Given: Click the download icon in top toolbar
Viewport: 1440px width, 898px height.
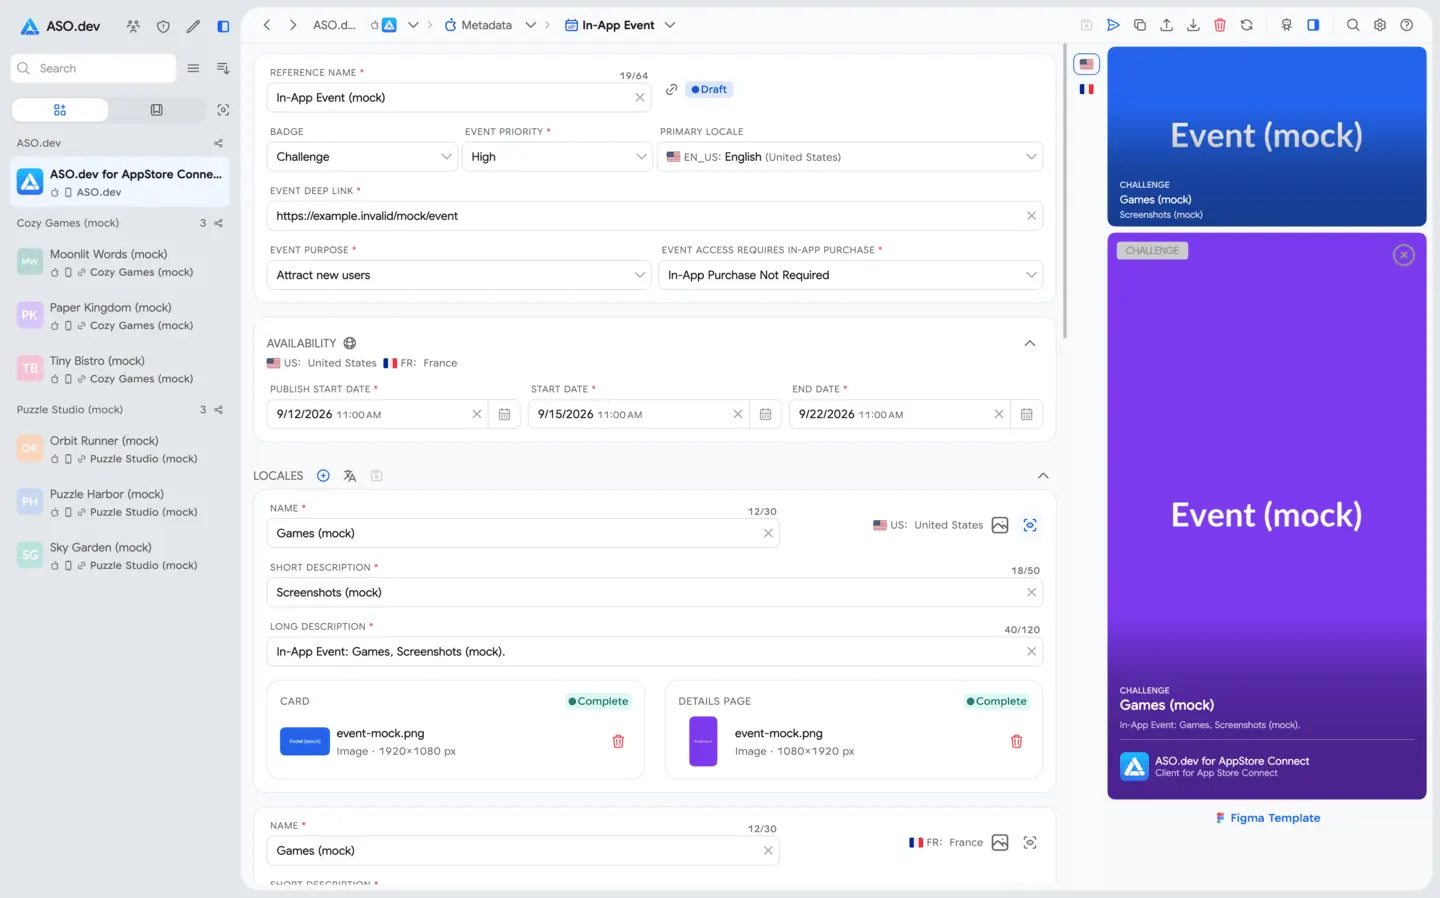Looking at the screenshot, I should tap(1193, 25).
